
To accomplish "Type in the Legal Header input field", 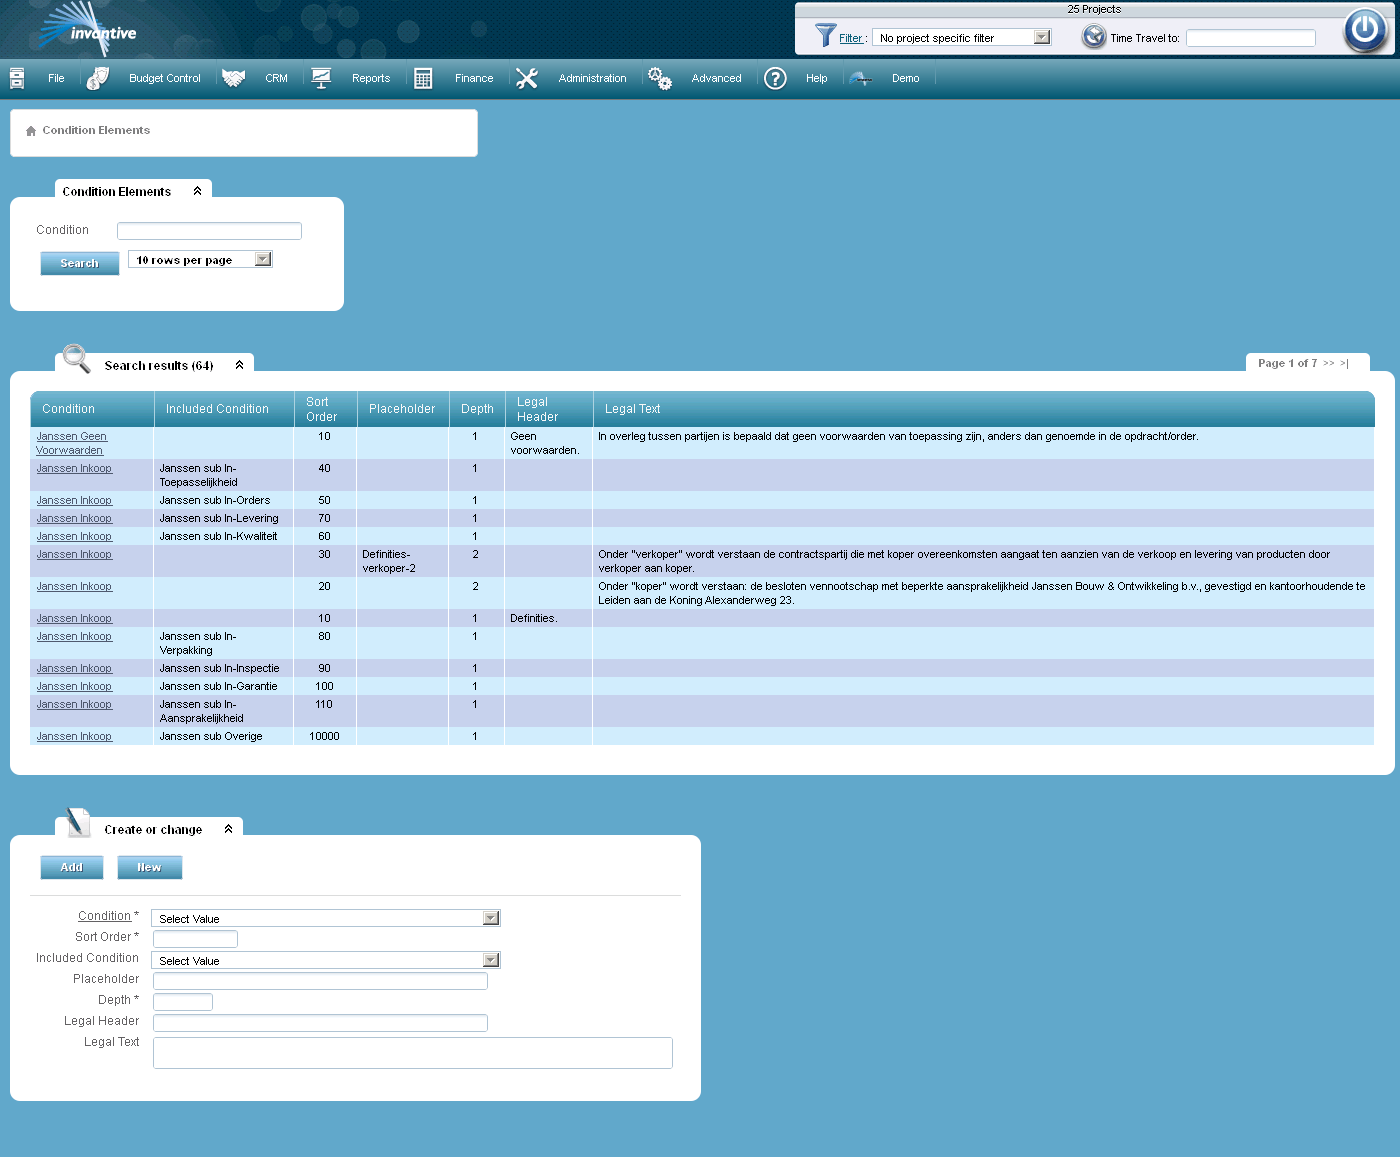I will [x=320, y=1022].
